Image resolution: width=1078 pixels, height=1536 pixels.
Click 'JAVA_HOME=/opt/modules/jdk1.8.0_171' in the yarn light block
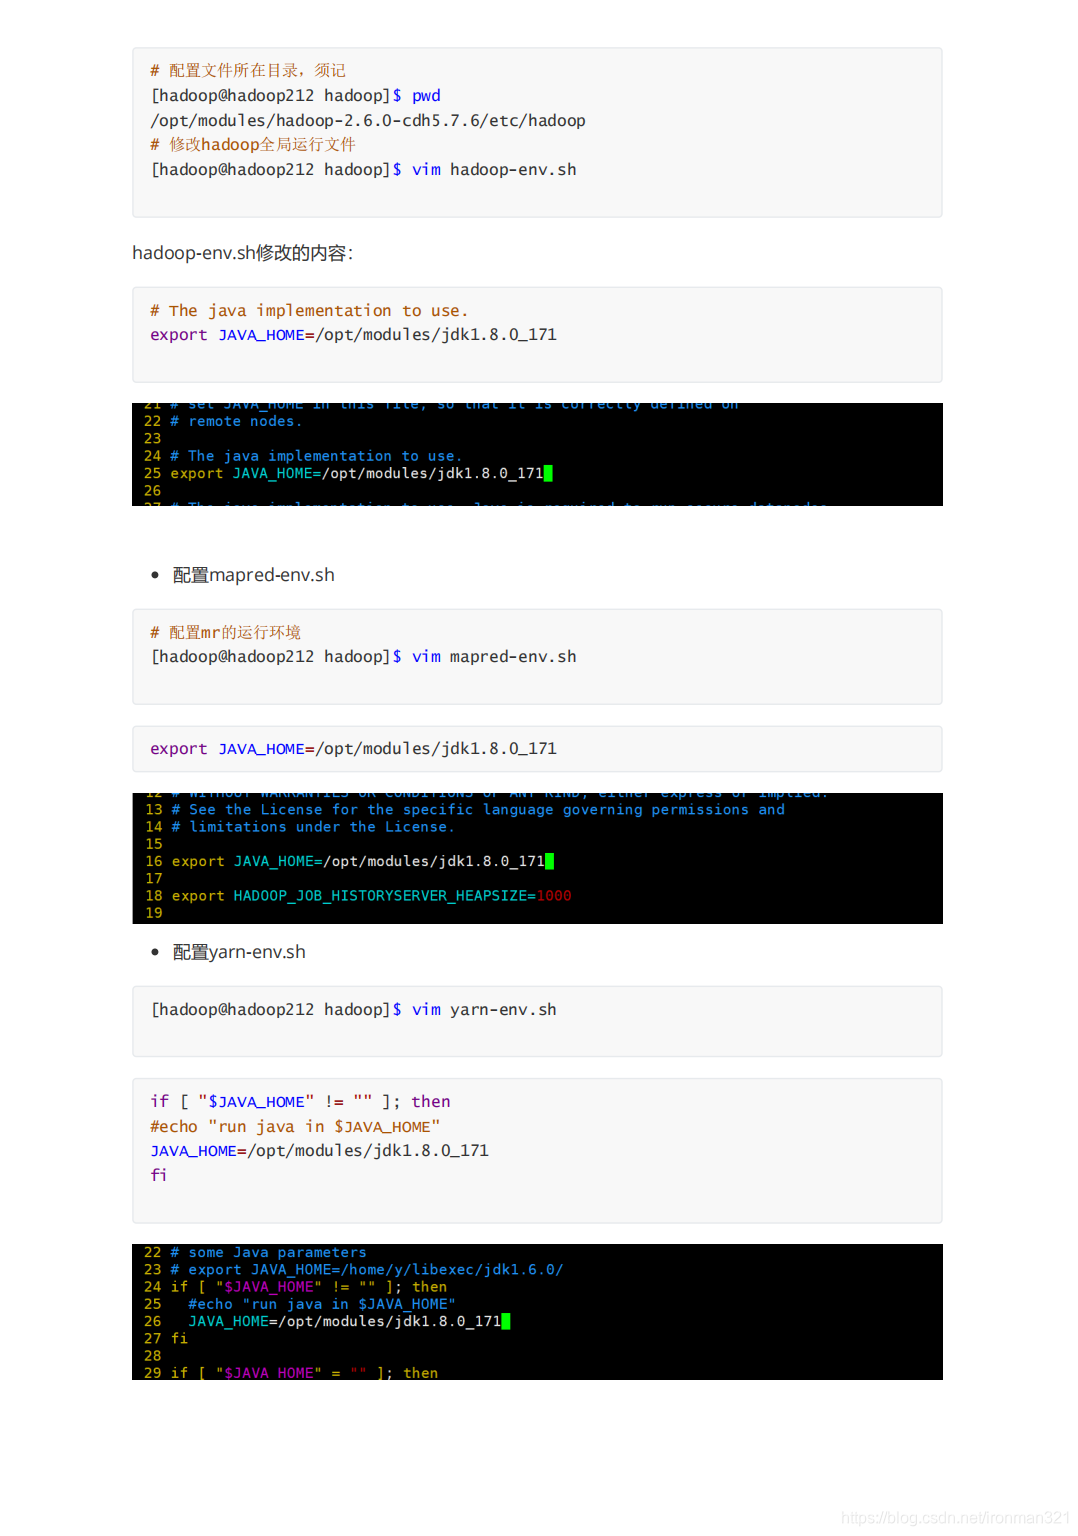pos(319,1151)
